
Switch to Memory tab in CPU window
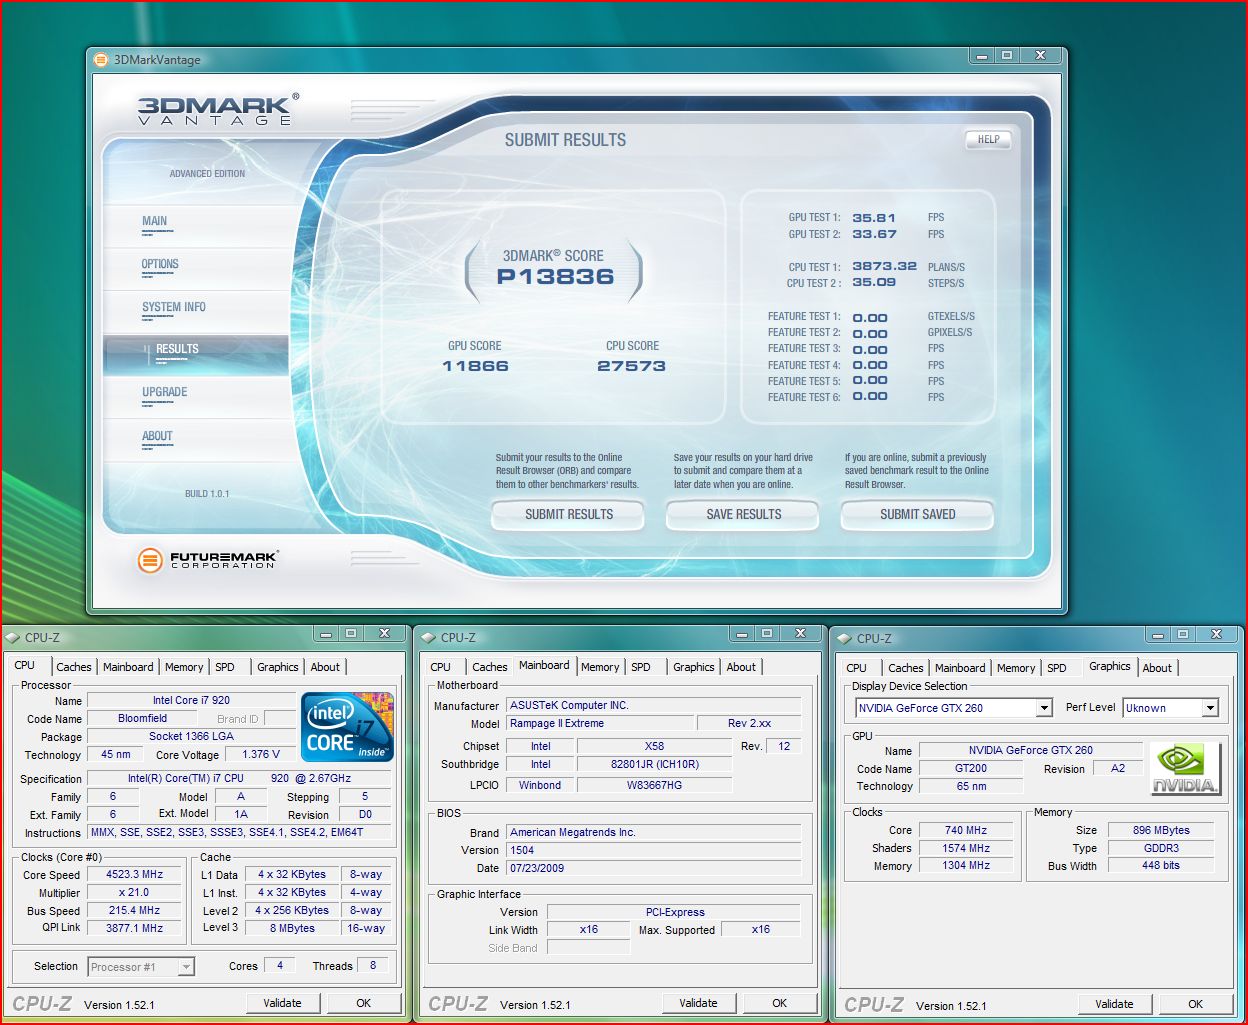point(184,667)
